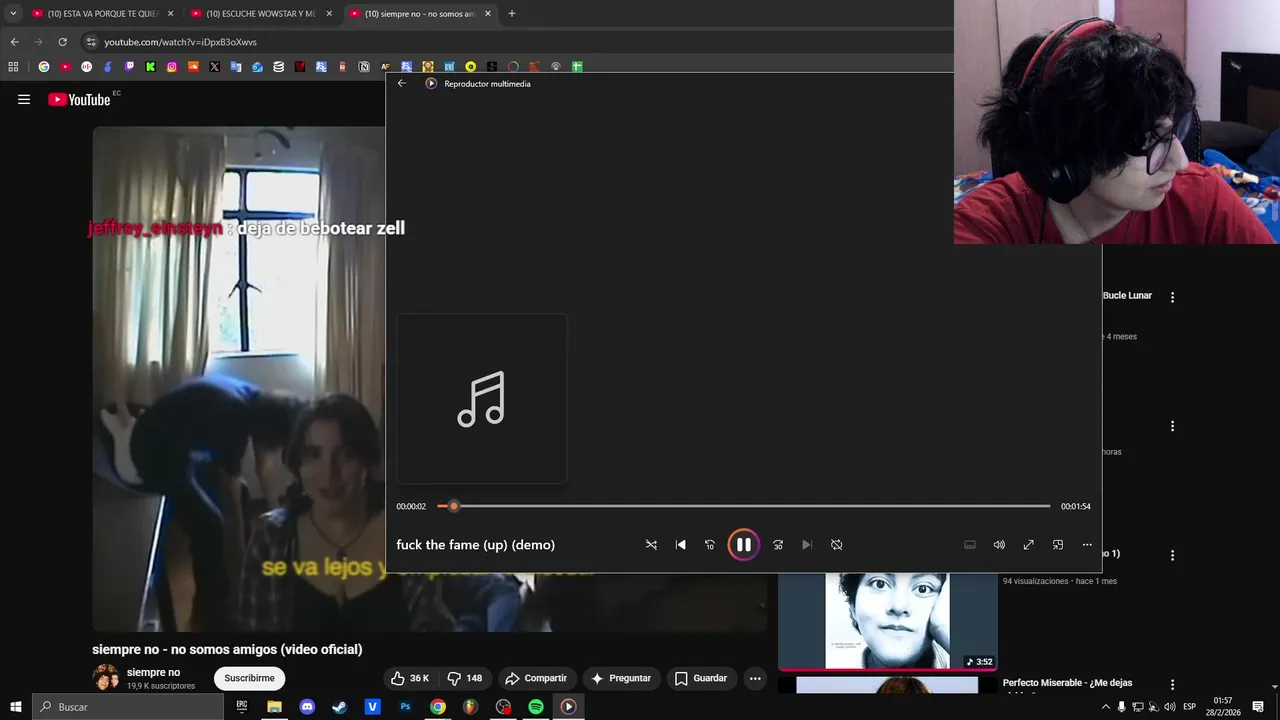Open Discord from the taskbar
1280x720 pixels.
[x=307, y=707]
